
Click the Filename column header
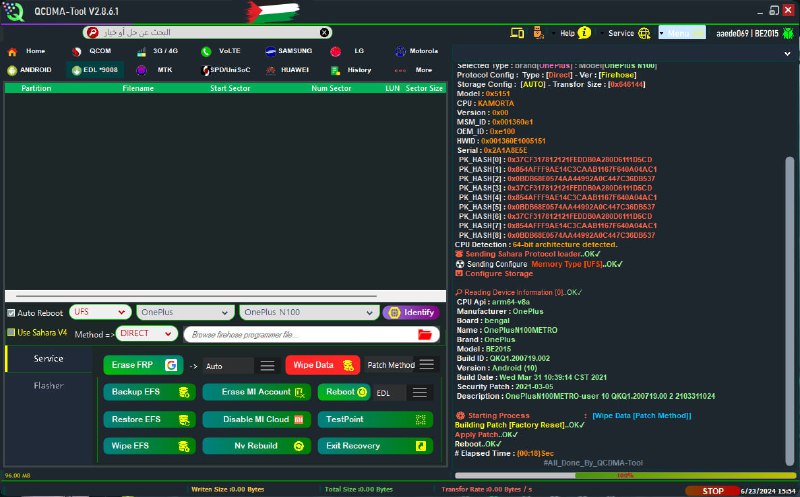[138, 88]
